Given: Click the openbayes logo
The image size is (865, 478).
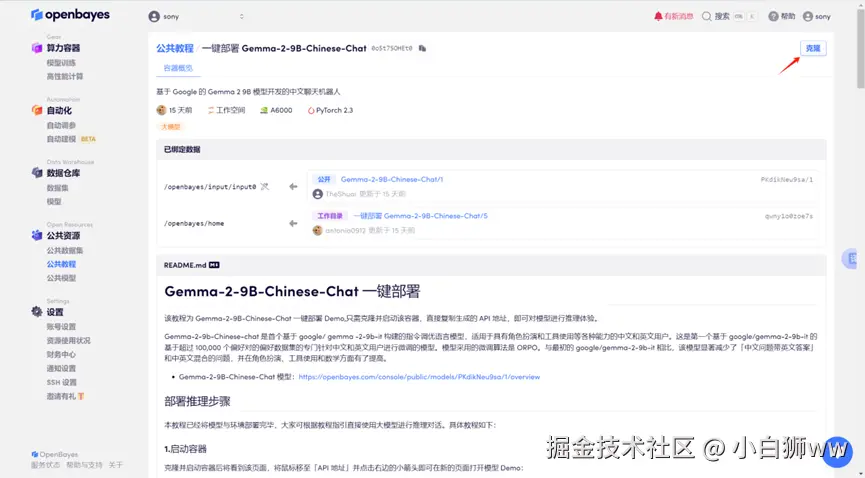Looking at the screenshot, I should (70, 15).
